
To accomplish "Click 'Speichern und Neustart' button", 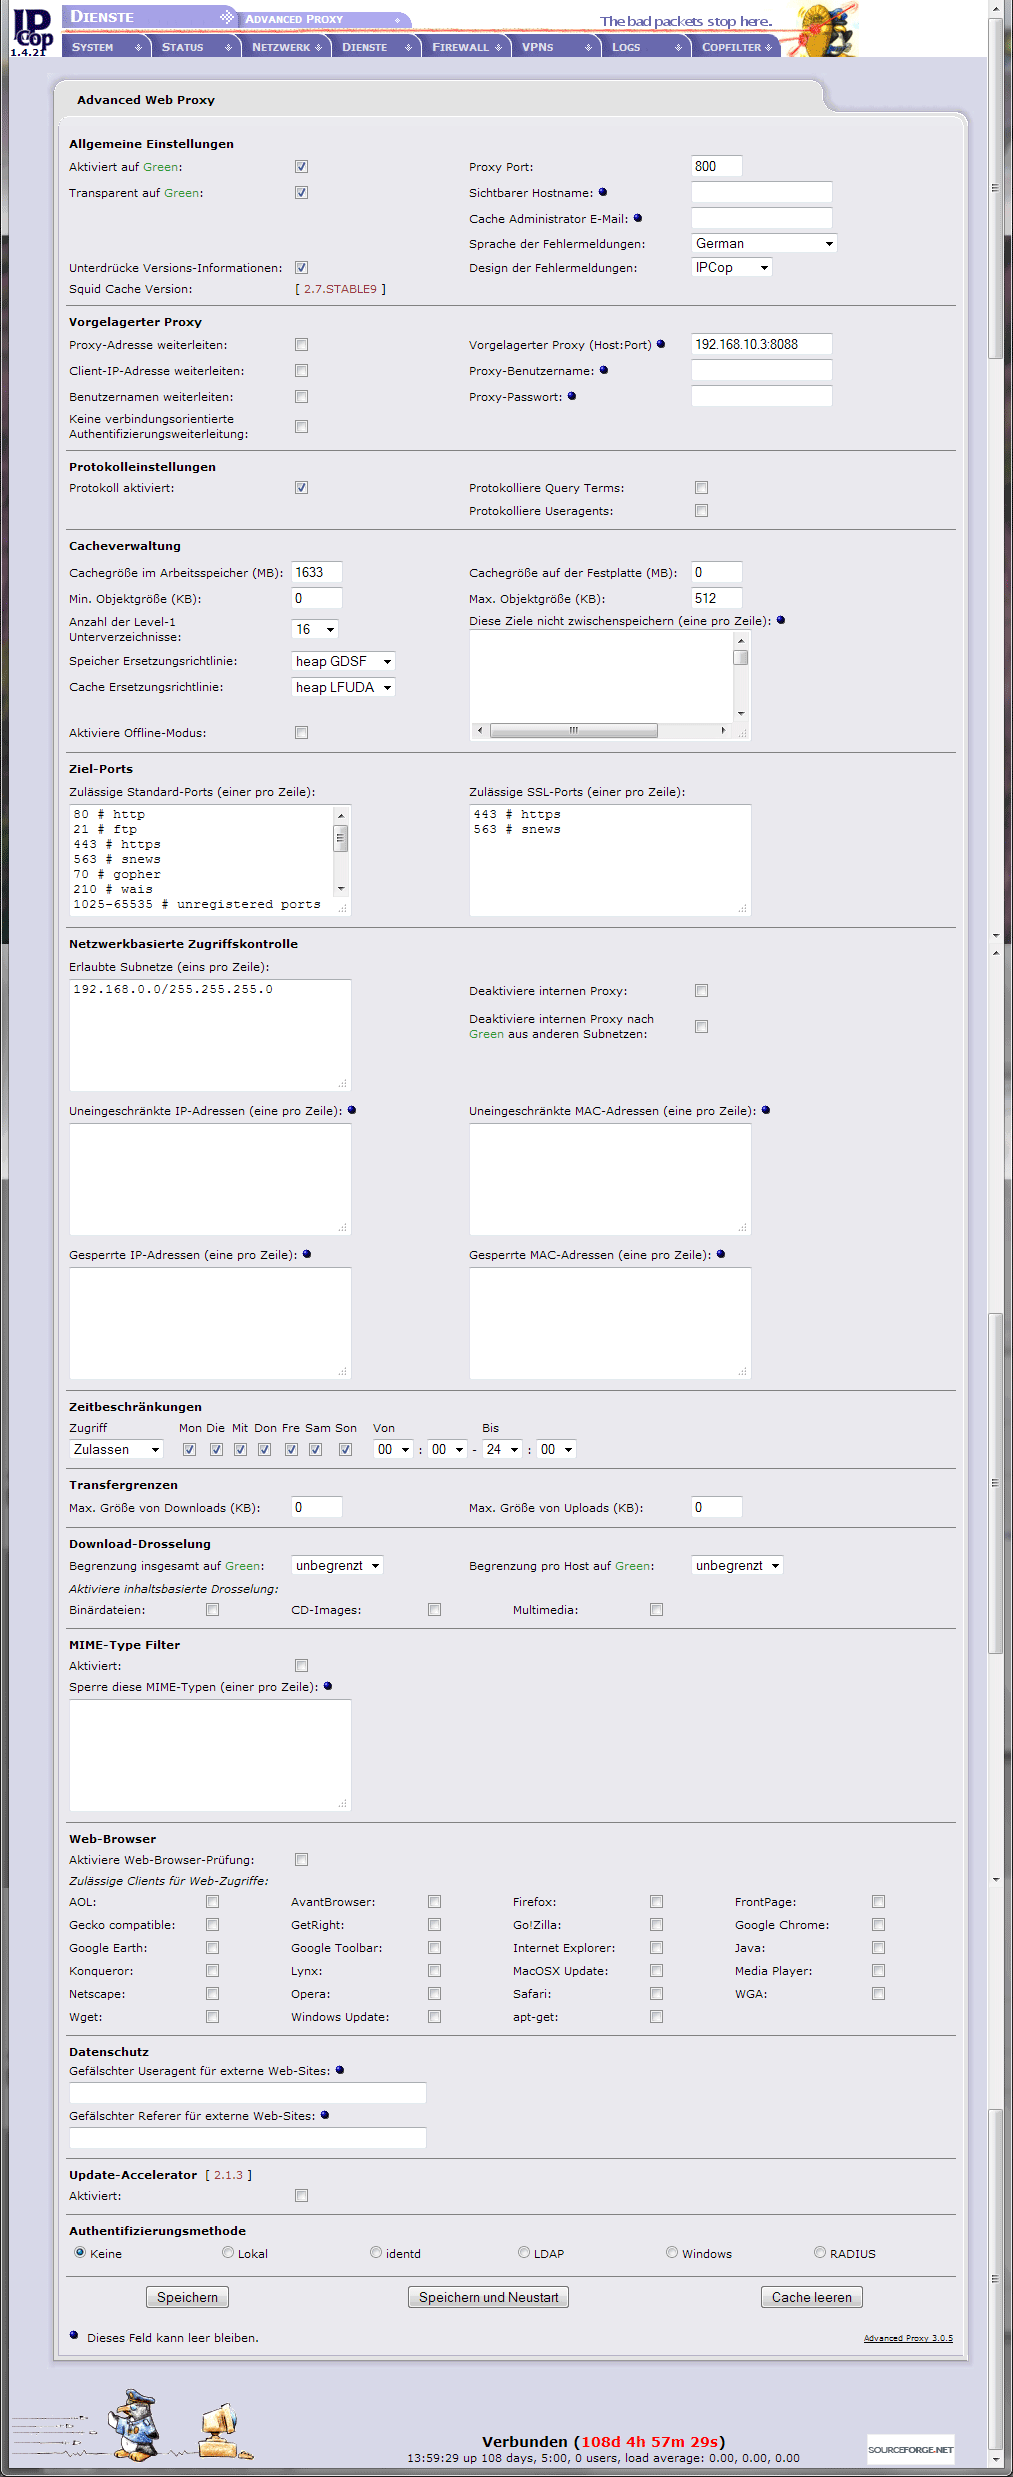I will (489, 2297).
